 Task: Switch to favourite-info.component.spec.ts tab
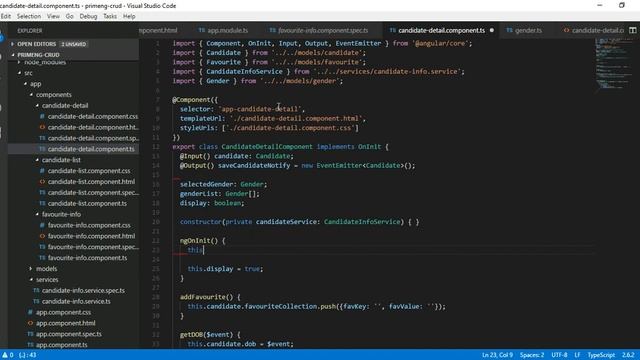point(322,30)
